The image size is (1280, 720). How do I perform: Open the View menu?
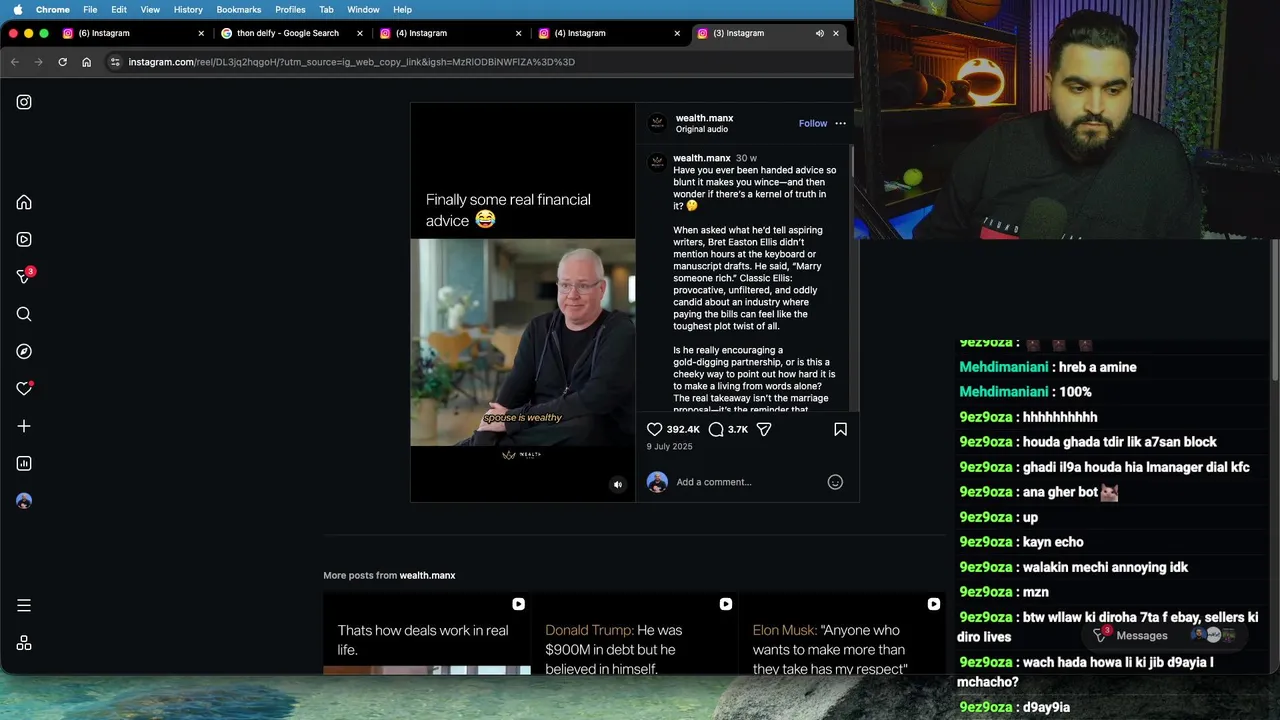[150, 9]
